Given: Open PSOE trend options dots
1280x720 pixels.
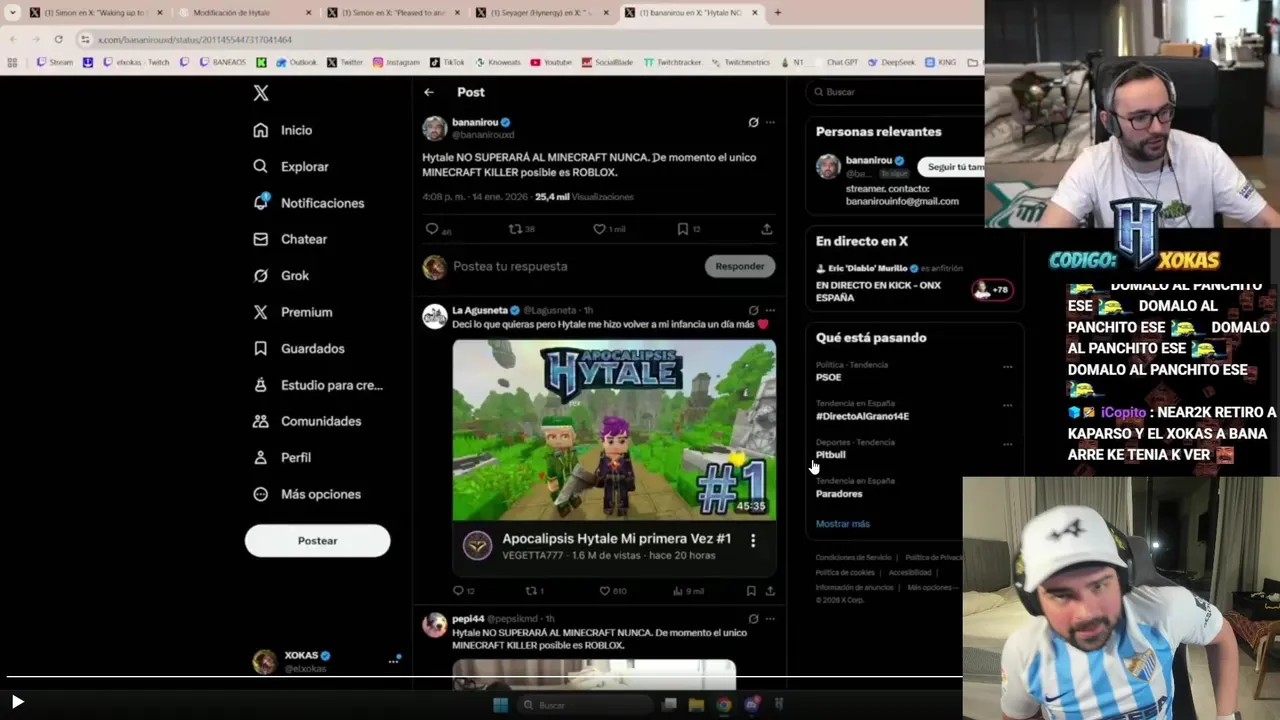Looking at the screenshot, I should coord(1007,366).
